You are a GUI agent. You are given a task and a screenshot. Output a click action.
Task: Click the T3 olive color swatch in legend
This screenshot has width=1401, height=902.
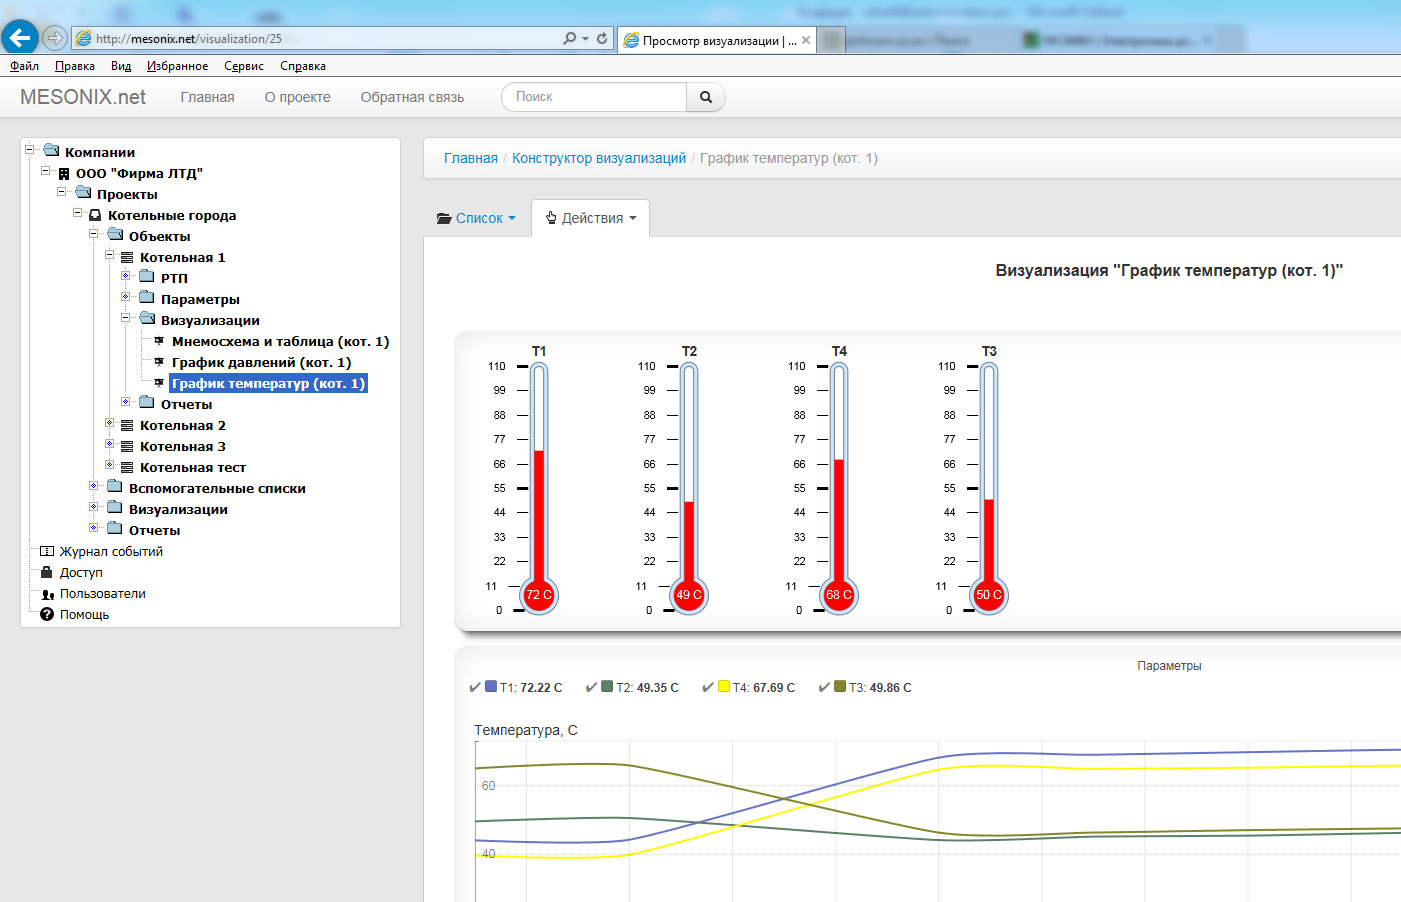(x=840, y=686)
